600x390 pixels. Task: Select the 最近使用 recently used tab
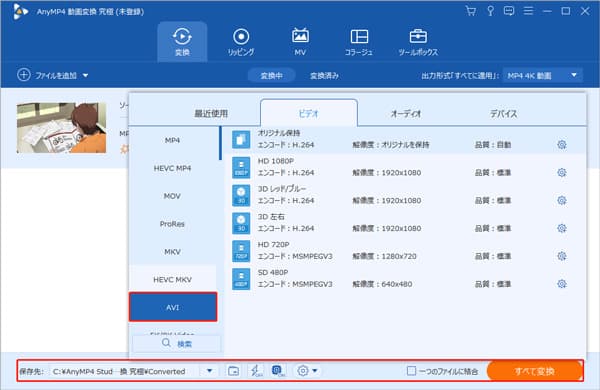coord(211,113)
